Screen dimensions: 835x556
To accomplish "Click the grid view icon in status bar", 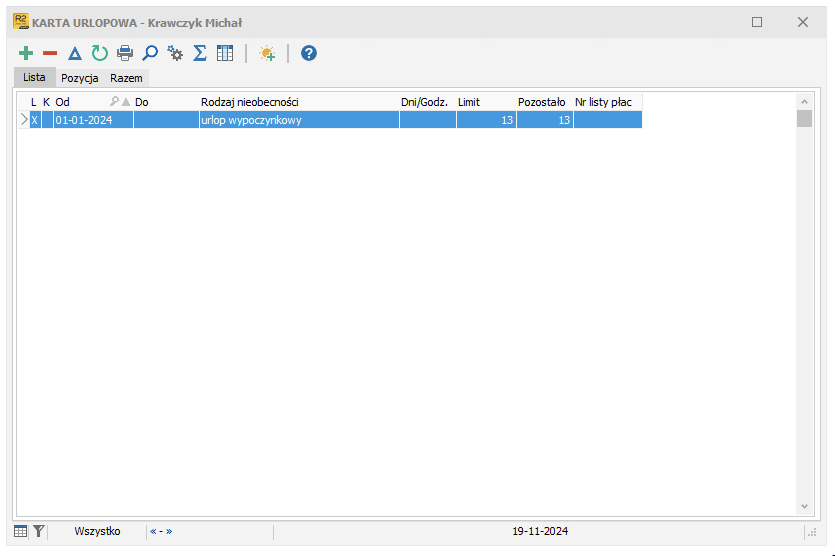I will tap(20, 531).
